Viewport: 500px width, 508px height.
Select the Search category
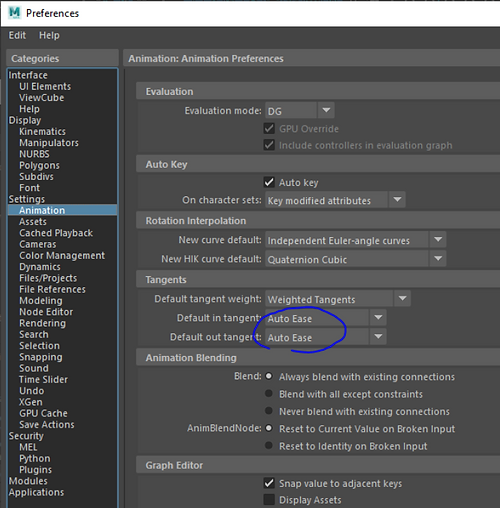point(34,334)
